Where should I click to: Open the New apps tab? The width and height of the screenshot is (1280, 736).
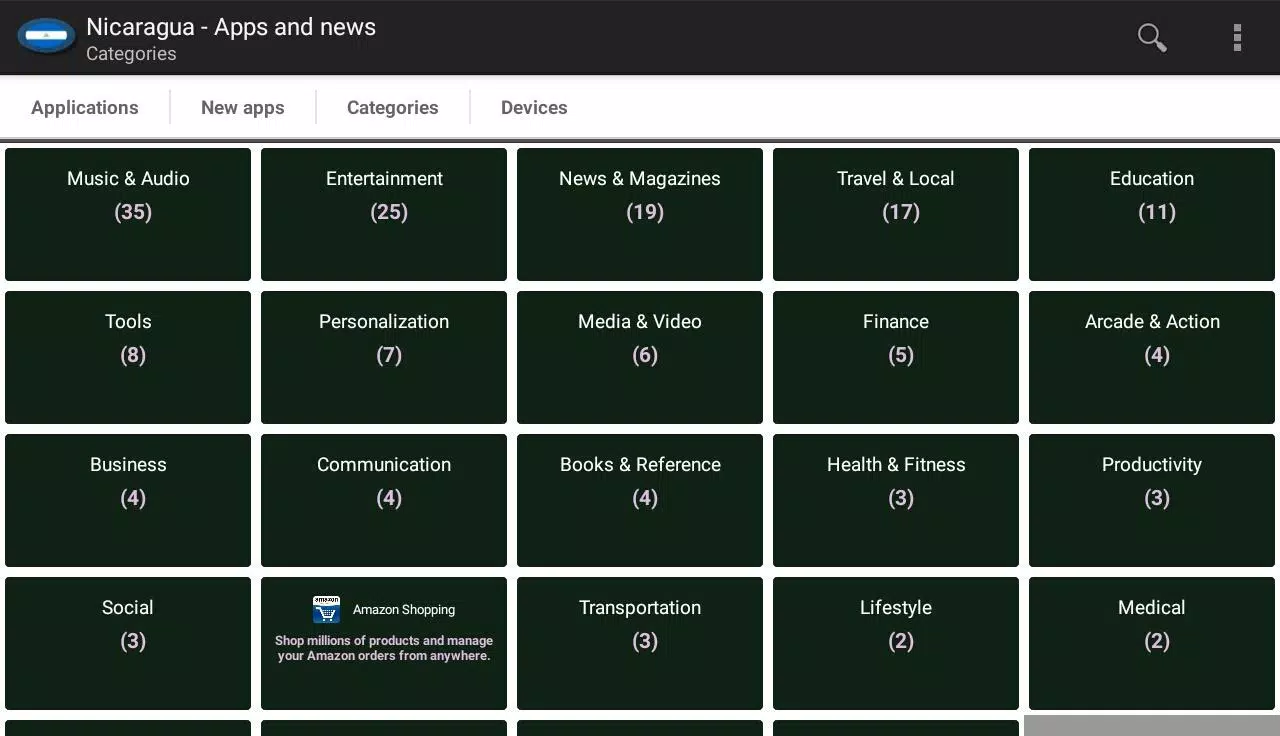[242, 108]
